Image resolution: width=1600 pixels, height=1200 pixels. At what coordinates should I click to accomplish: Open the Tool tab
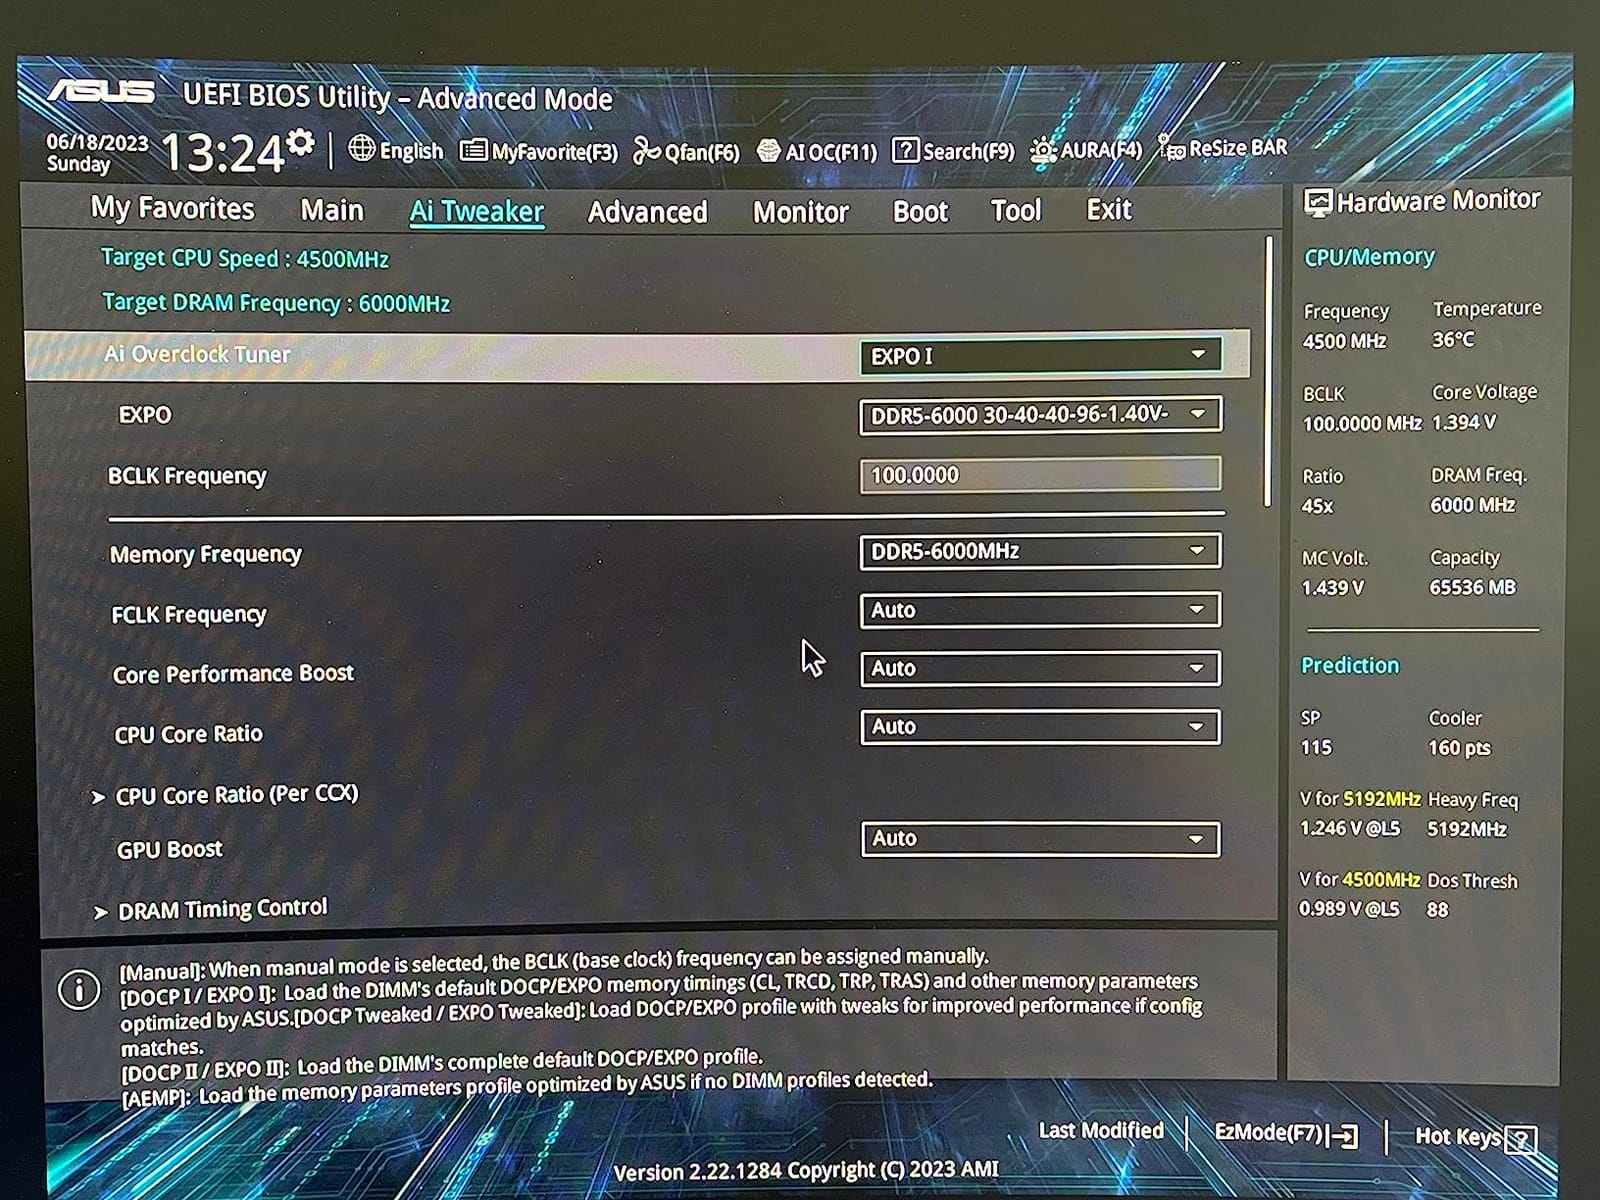(1016, 210)
